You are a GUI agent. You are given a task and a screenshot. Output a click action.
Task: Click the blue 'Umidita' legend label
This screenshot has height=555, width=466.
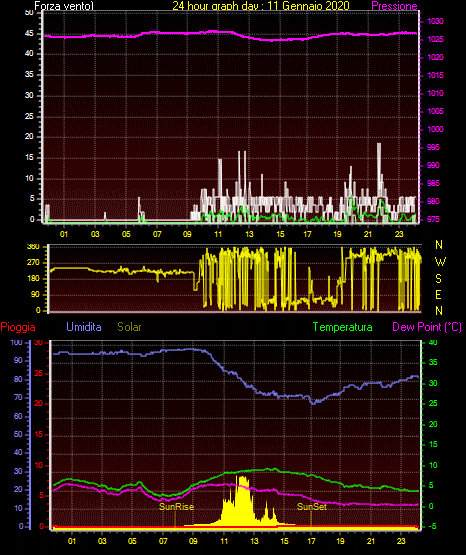click(84, 327)
